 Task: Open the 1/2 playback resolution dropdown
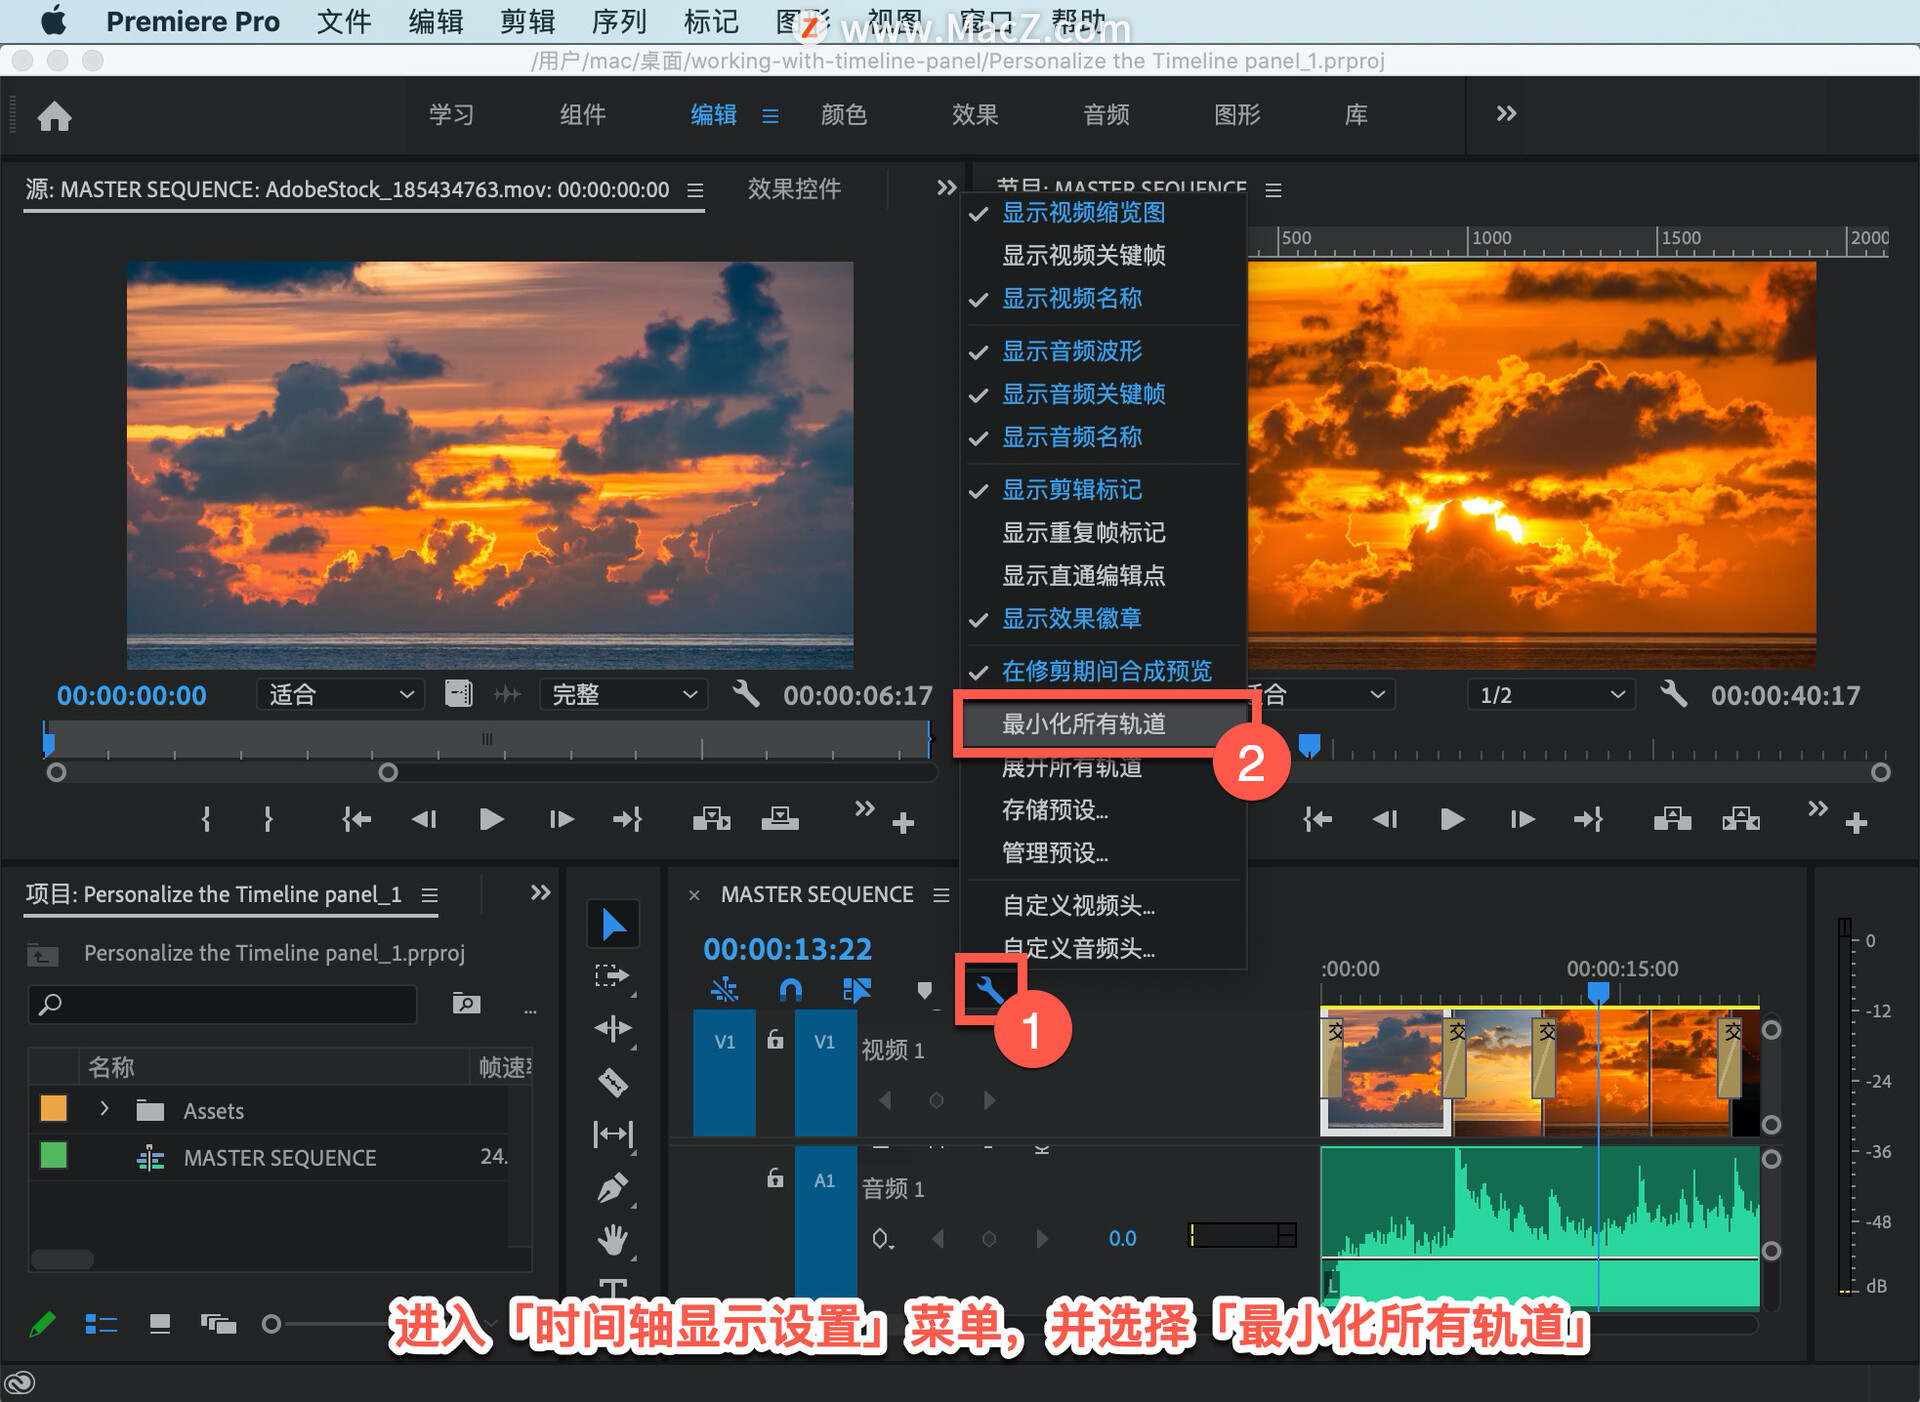(1550, 694)
